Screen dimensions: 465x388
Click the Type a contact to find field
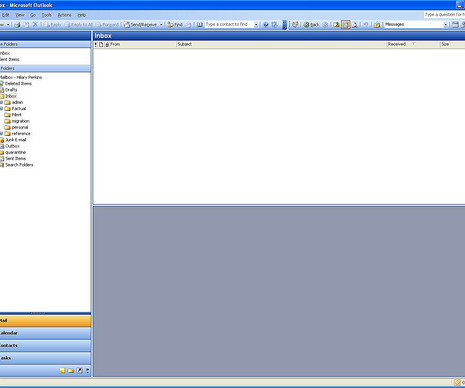tap(229, 25)
